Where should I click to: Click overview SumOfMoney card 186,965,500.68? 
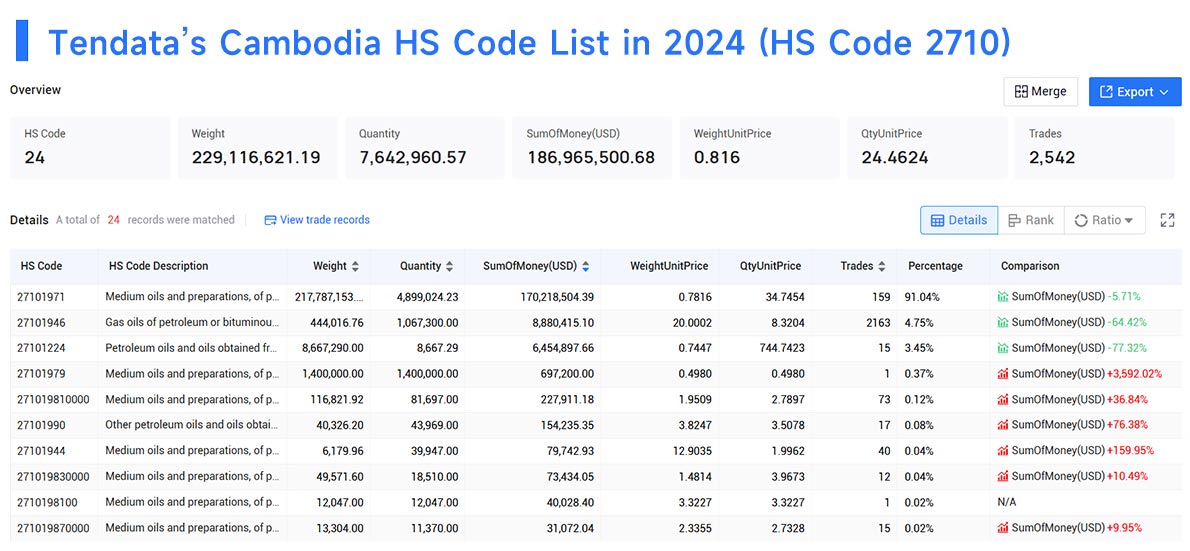[x=592, y=147]
